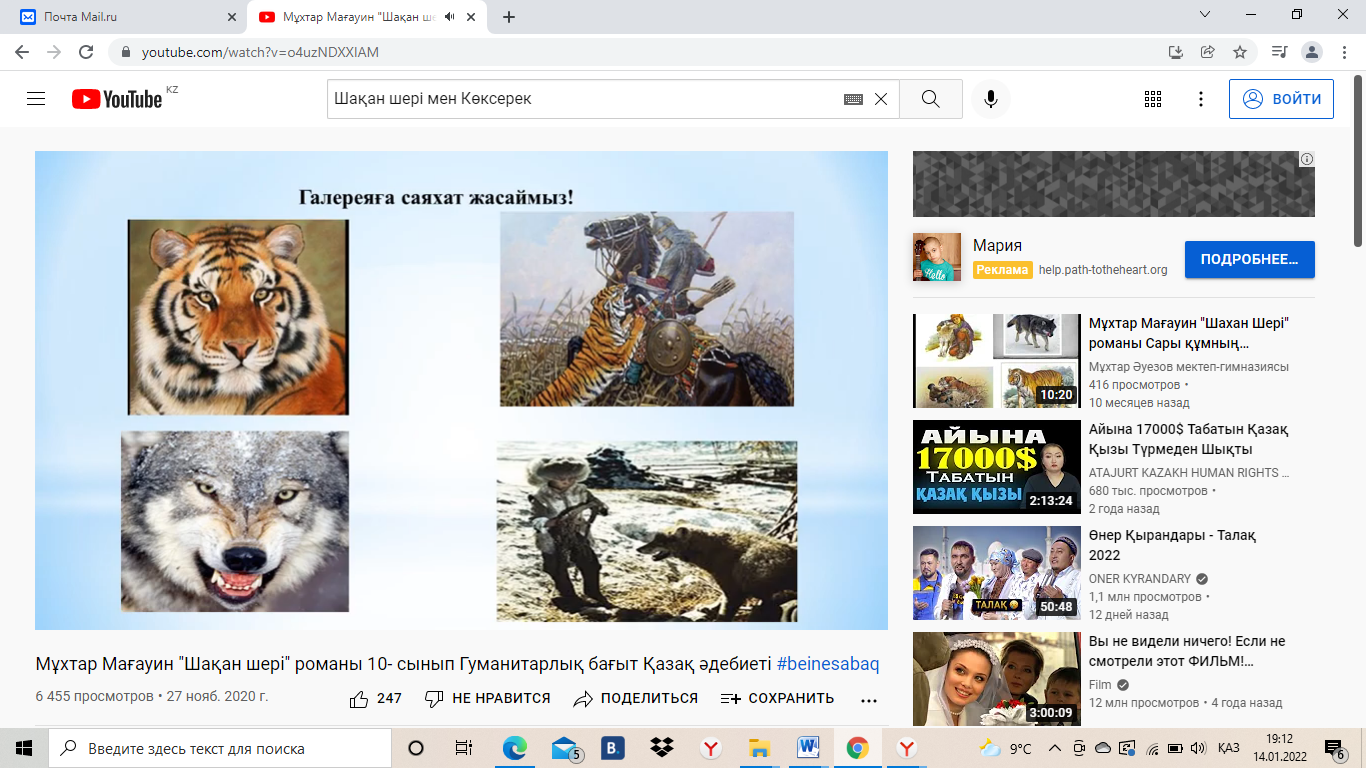Screen dimensions: 1366x768
Task: Play the Өнер Қырандары Талақ 2022 thumbnail
Action: [x=997, y=573]
